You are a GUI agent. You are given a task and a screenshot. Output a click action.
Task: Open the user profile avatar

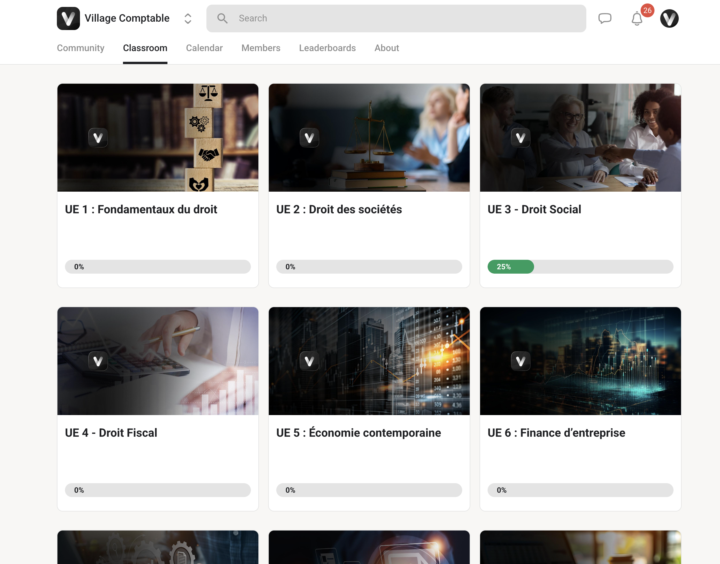coord(669,19)
